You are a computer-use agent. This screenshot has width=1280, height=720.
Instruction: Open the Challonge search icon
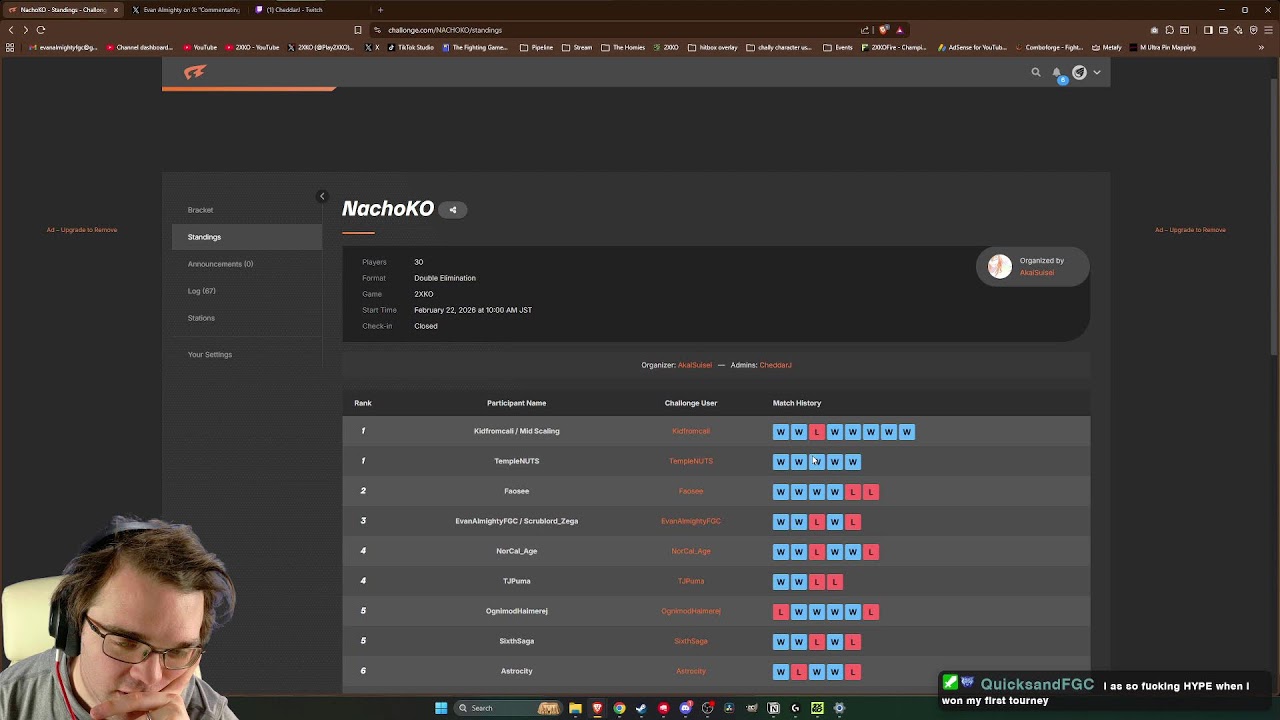coord(1036,72)
